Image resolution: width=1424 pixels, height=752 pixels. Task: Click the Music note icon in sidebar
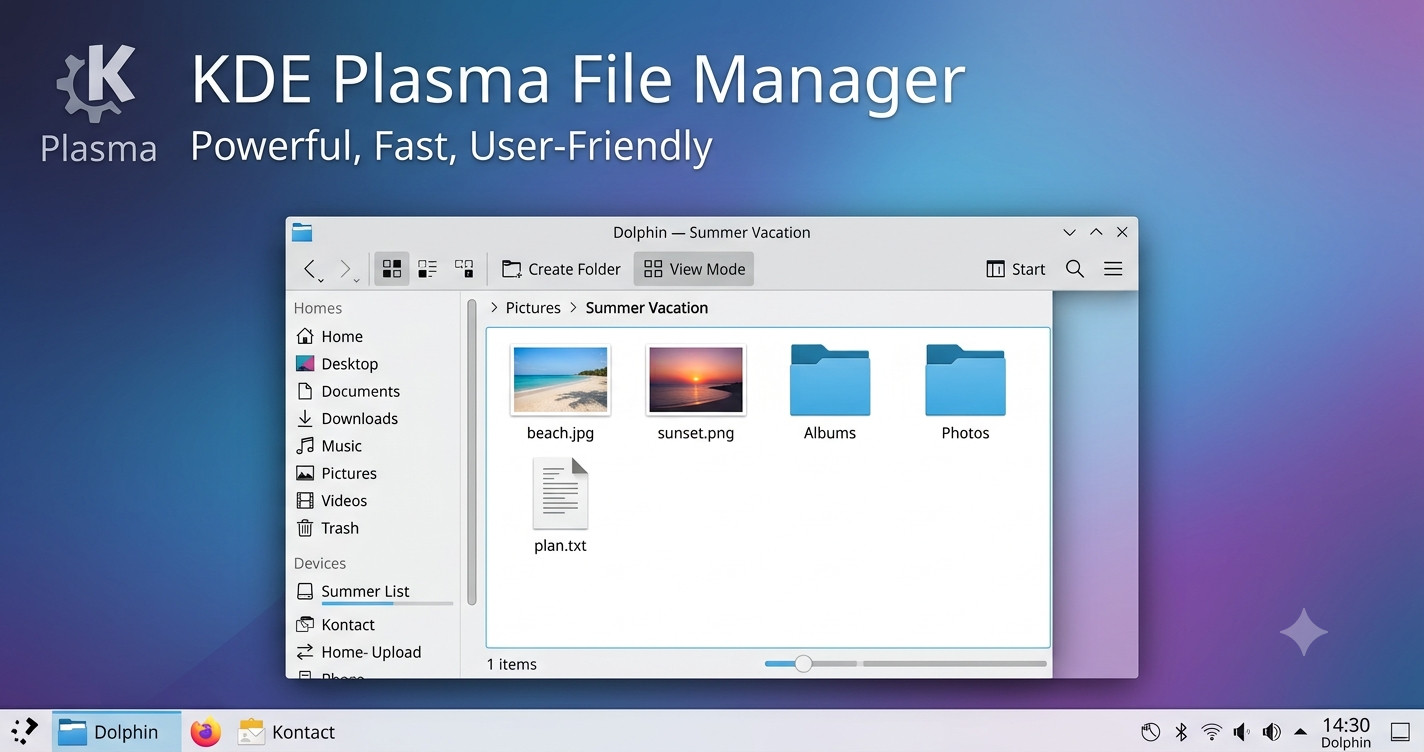coord(305,446)
